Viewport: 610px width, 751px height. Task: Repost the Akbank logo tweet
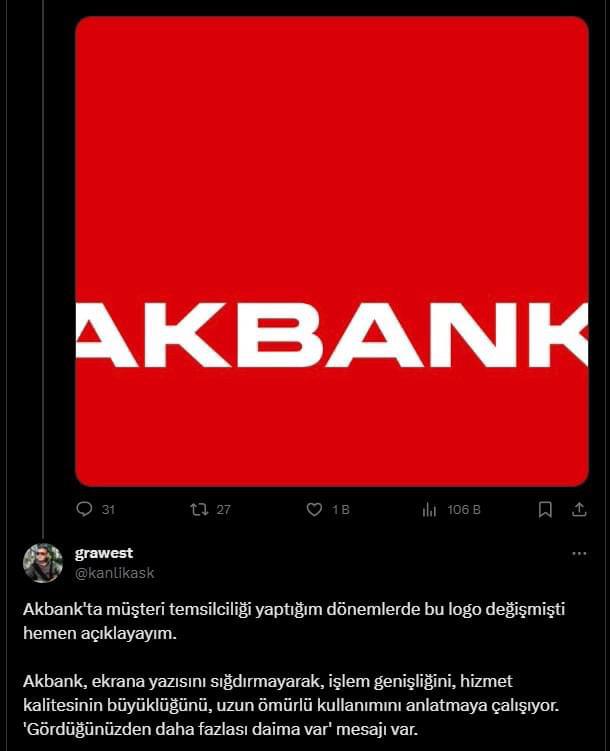point(199,509)
